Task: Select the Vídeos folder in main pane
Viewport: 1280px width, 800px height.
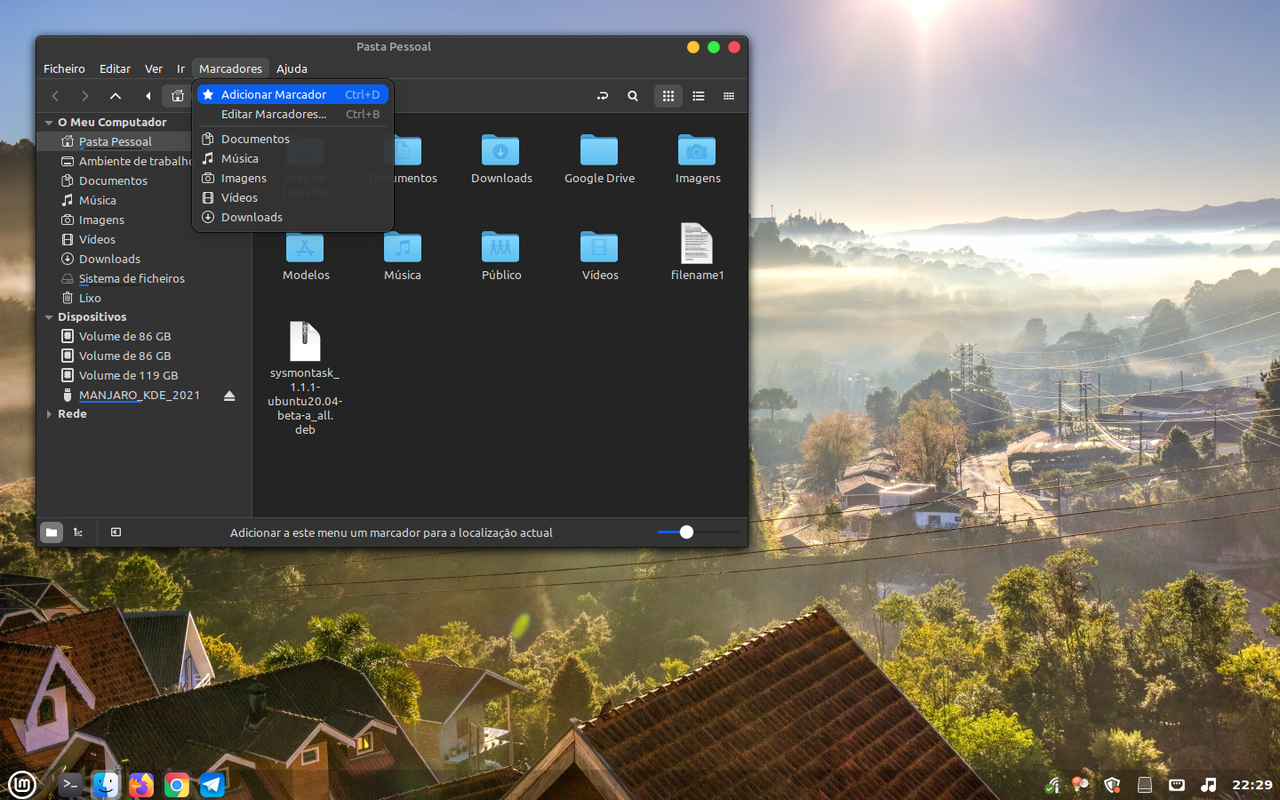Action: [600, 255]
